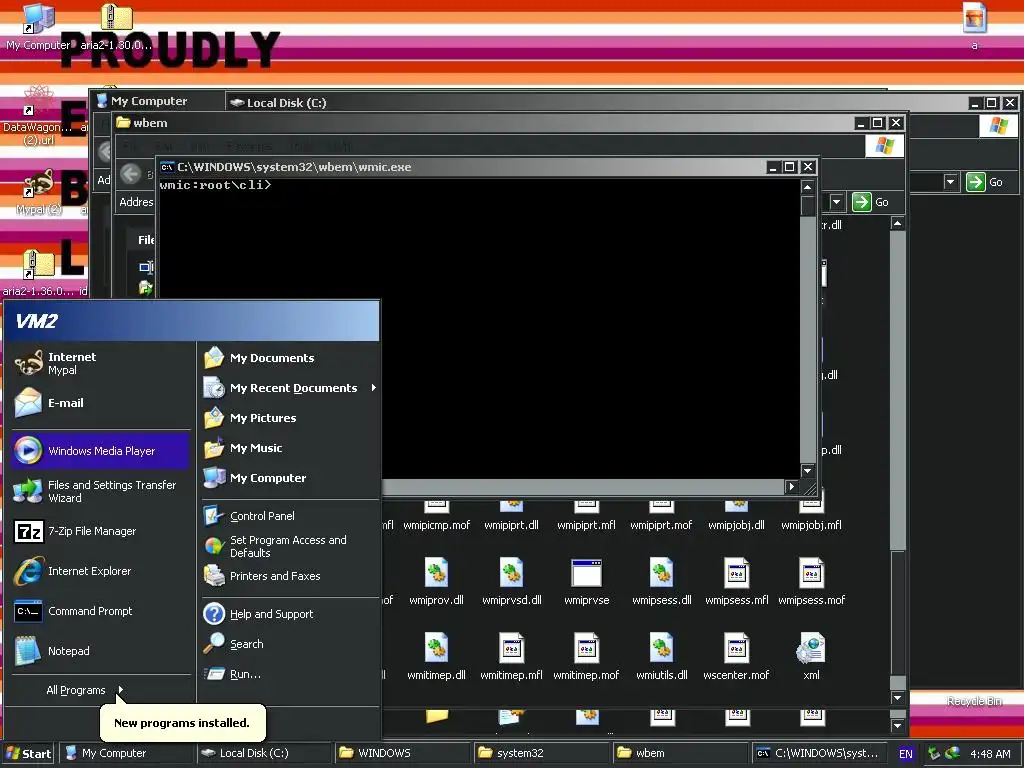1024x768 pixels.
Task: Open Set Program Access and Defaults
Action: 290,546
